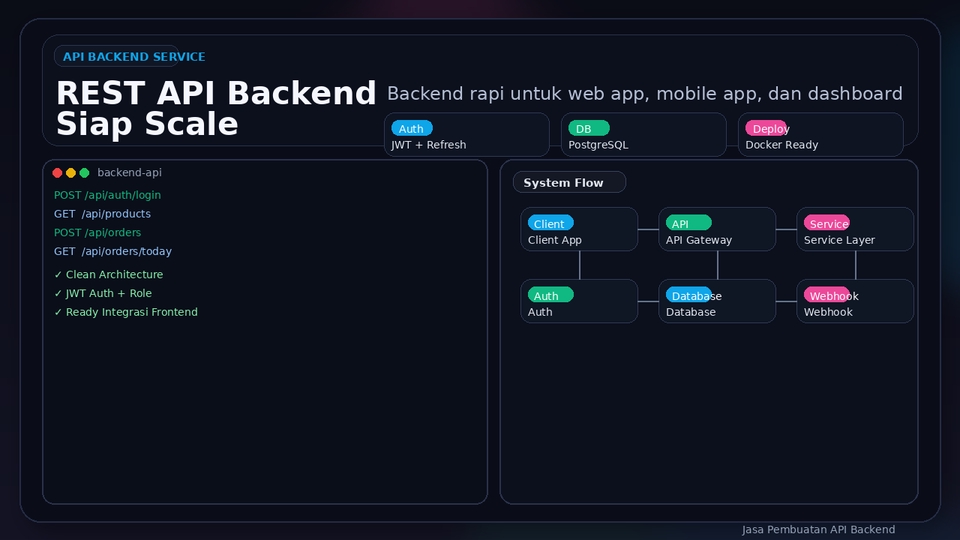960x540 pixels.
Task: Select the Docker Ready Deploy card
Action: point(820,135)
